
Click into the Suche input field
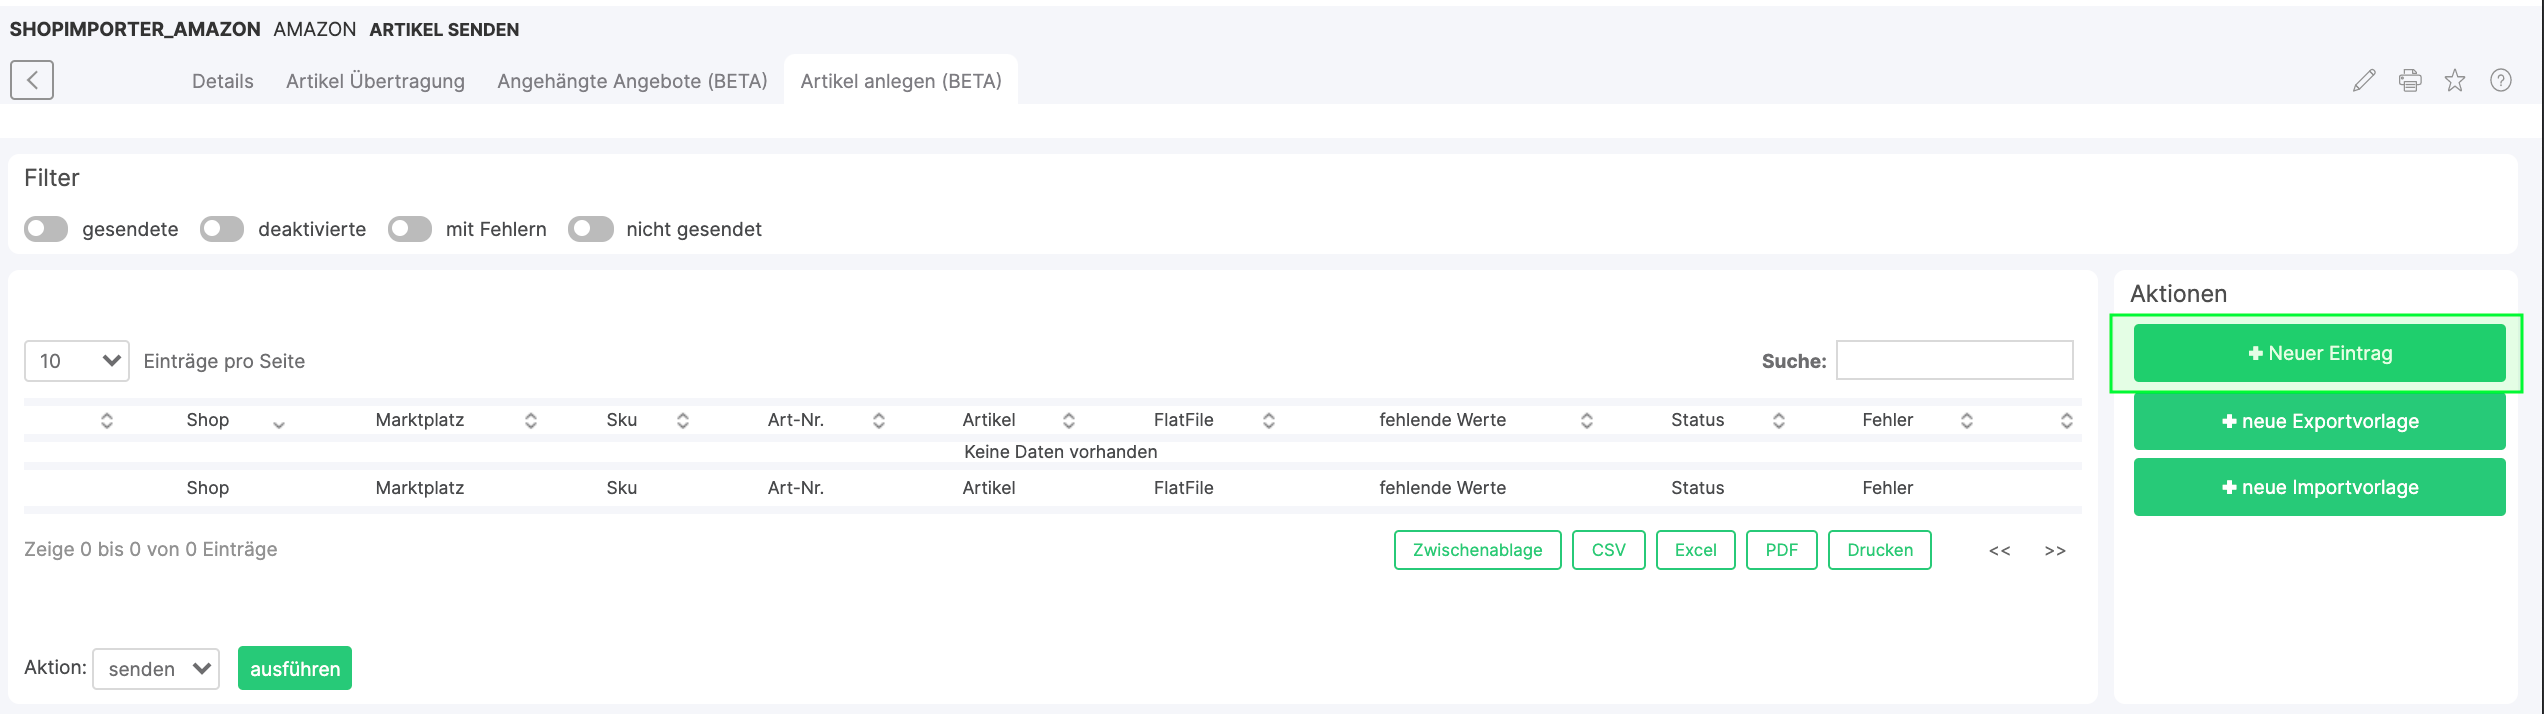click(x=1954, y=360)
